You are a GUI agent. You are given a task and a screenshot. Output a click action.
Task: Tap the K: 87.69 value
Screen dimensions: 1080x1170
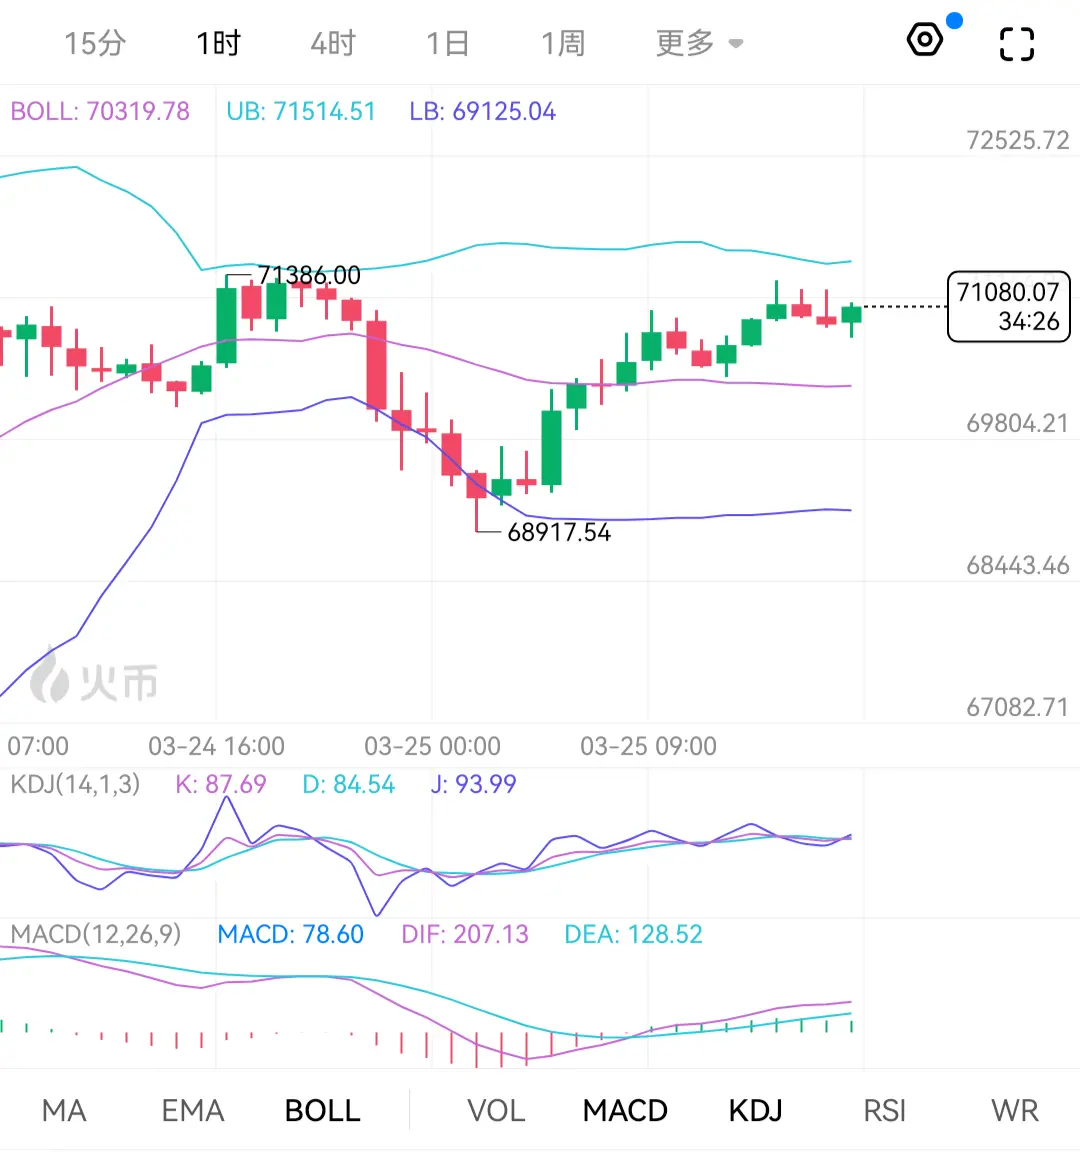tap(220, 784)
